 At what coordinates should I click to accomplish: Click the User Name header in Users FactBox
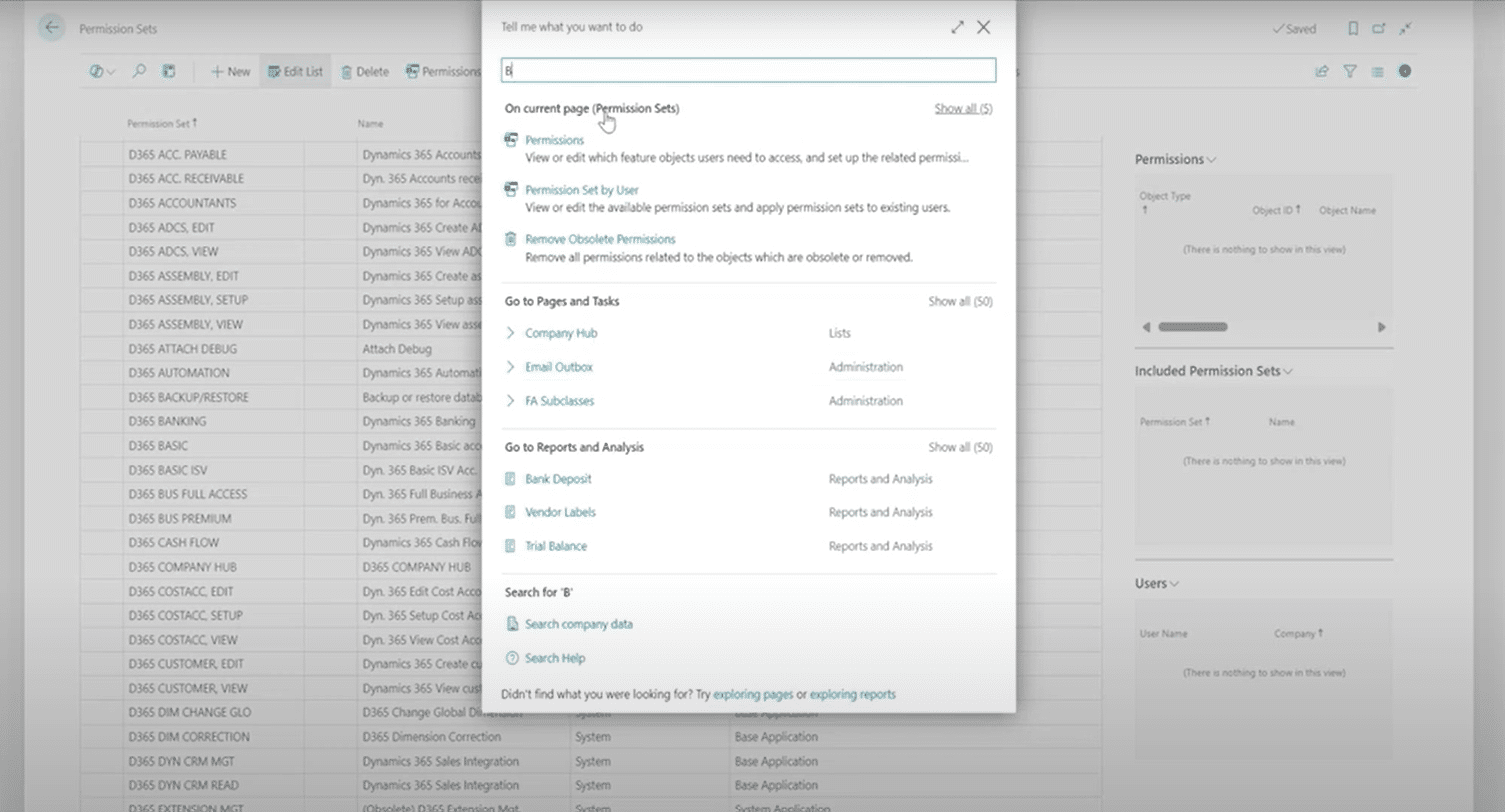click(x=1164, y=634)
